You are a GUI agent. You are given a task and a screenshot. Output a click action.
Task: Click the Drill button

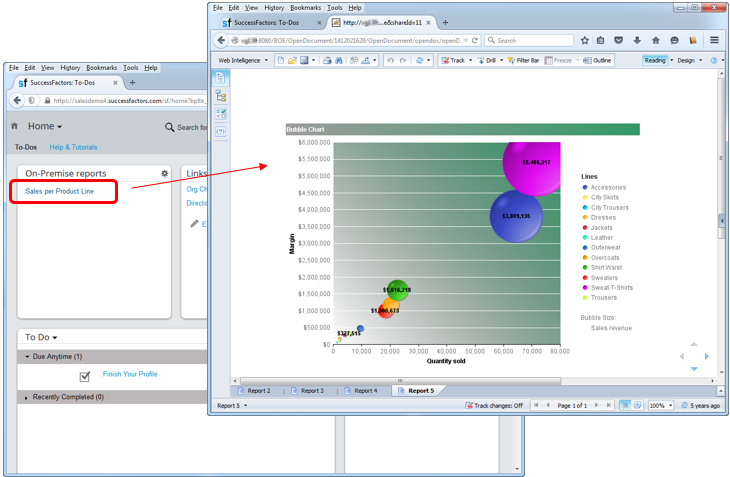[x=487, y=60]
